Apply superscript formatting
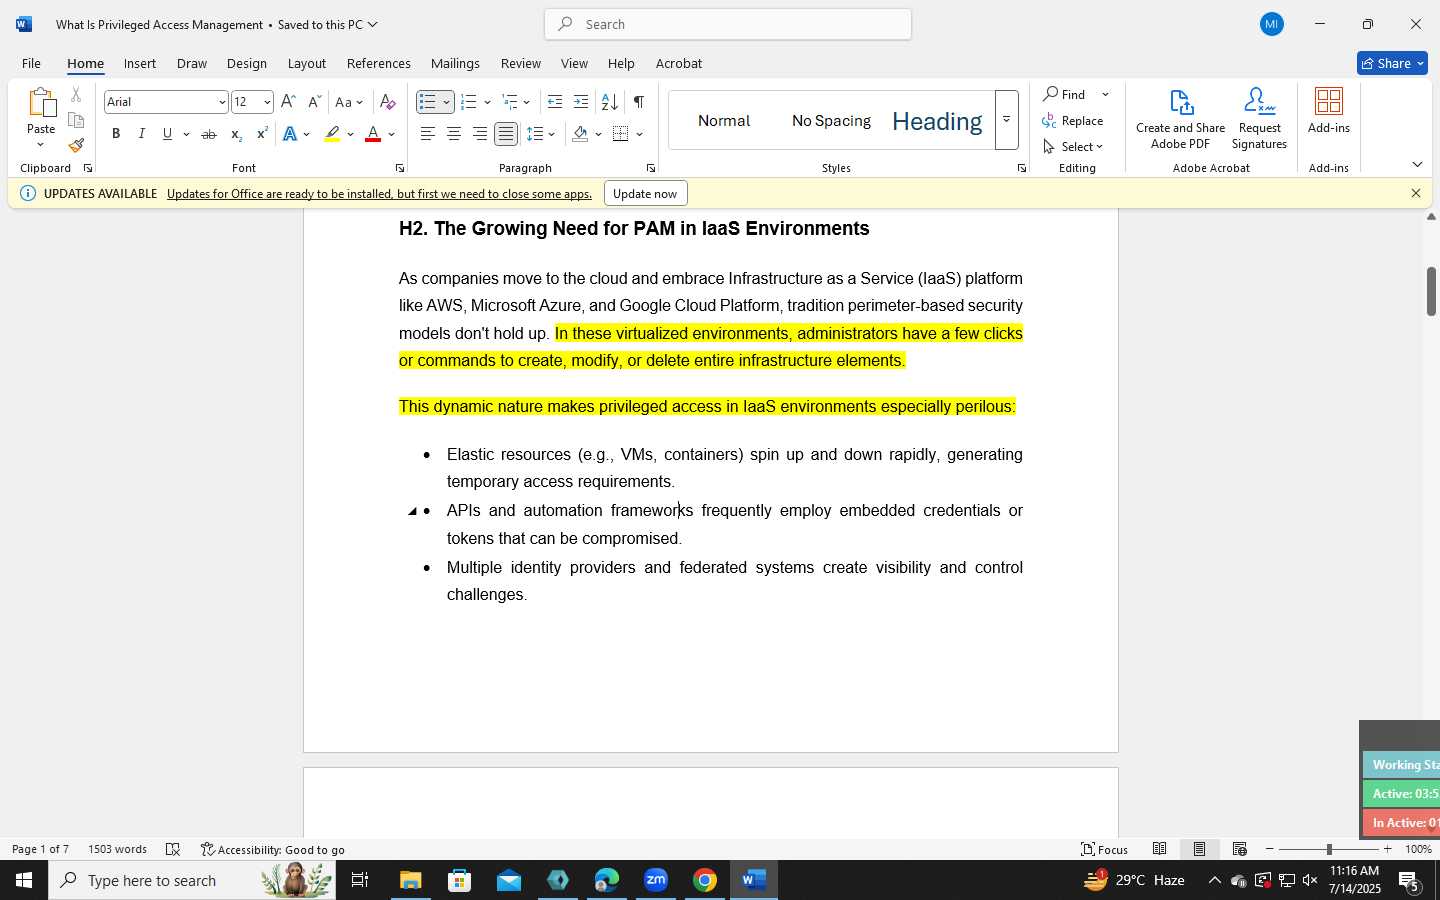The width and height of the screenshot is (1440, 900). tap(261, 134)
